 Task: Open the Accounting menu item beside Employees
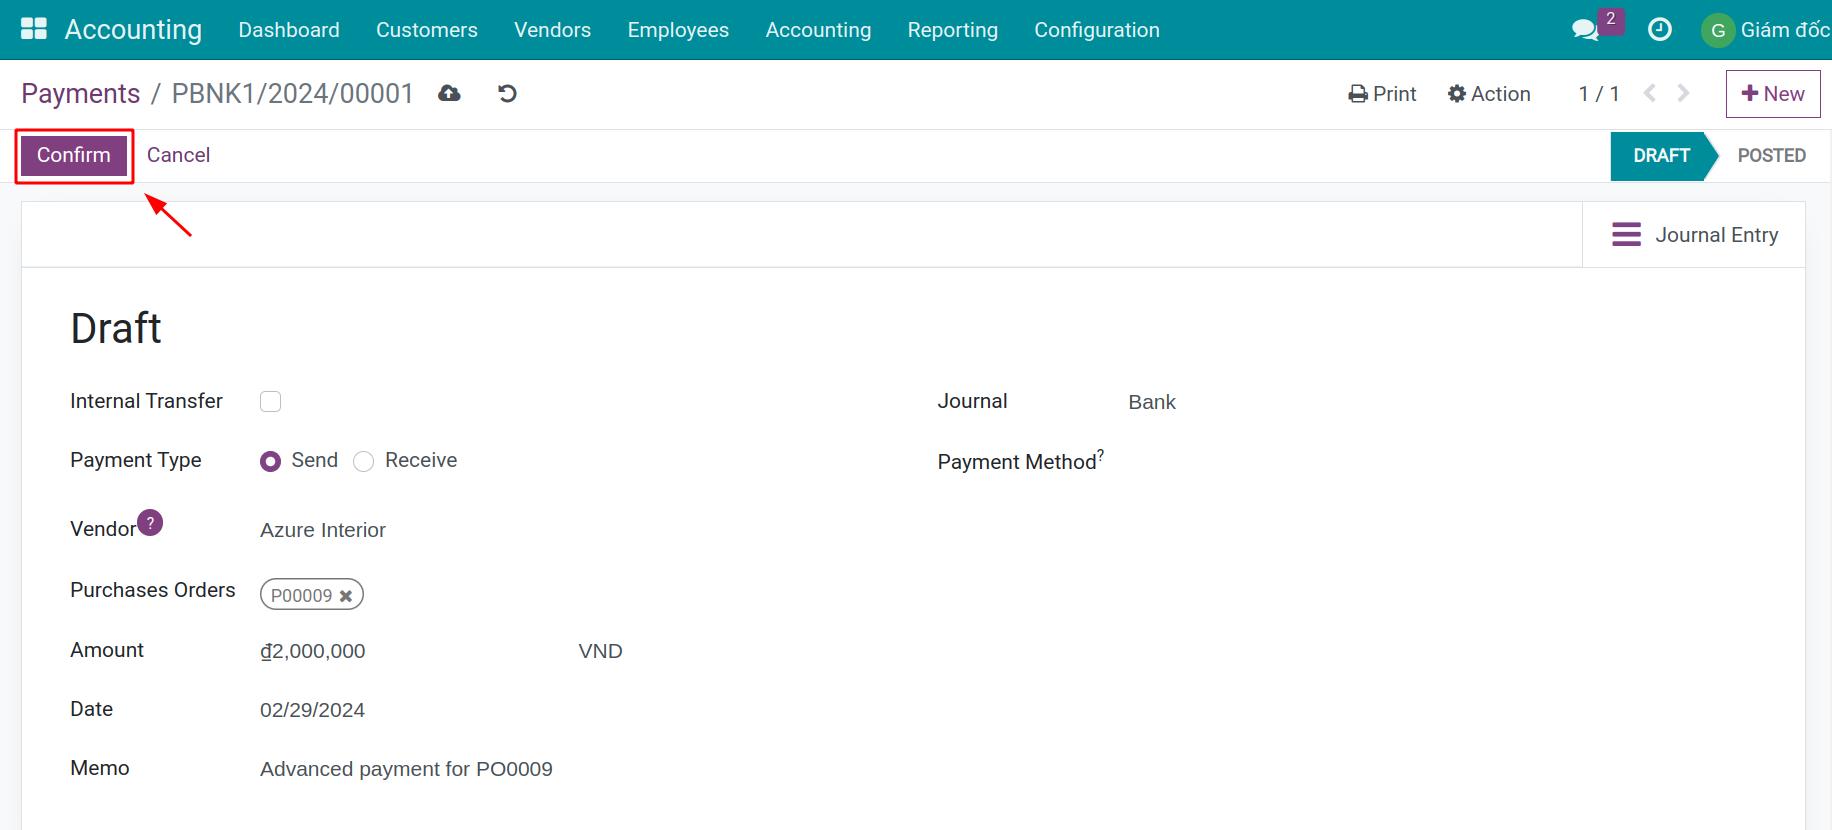tap(818, 30)
